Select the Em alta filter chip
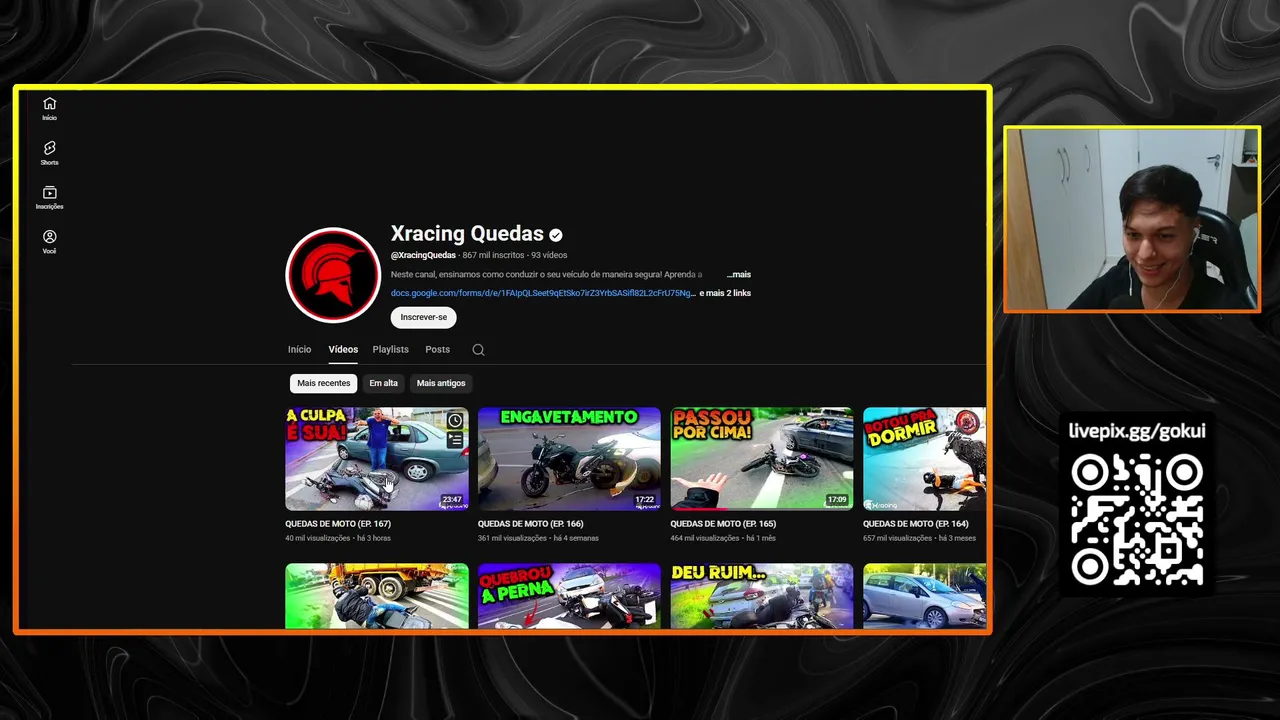This screenshot has height=720, width=1280. click(383, 383)
